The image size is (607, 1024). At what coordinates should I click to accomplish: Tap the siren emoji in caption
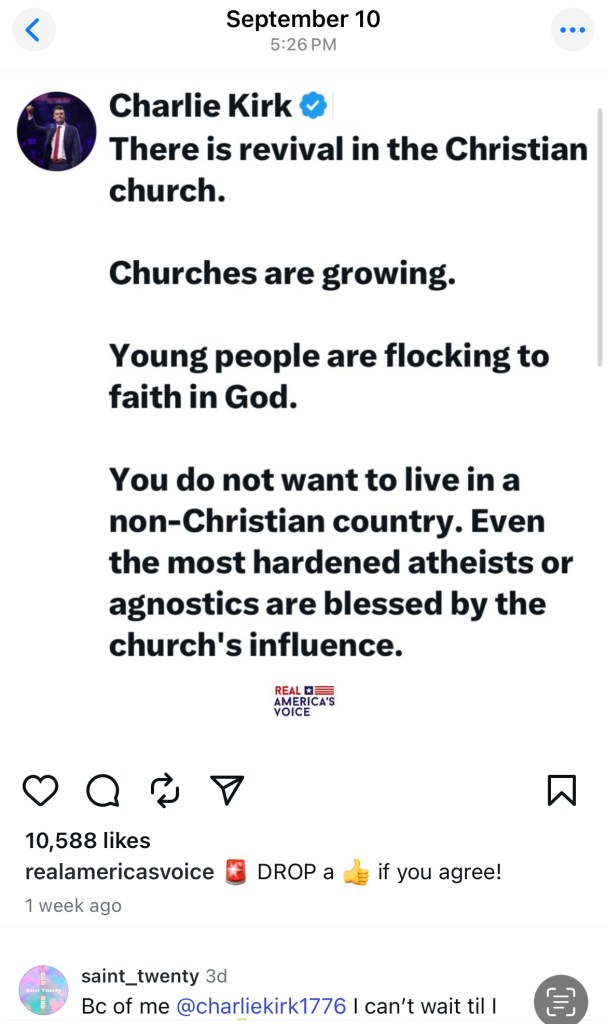(236, 872)
